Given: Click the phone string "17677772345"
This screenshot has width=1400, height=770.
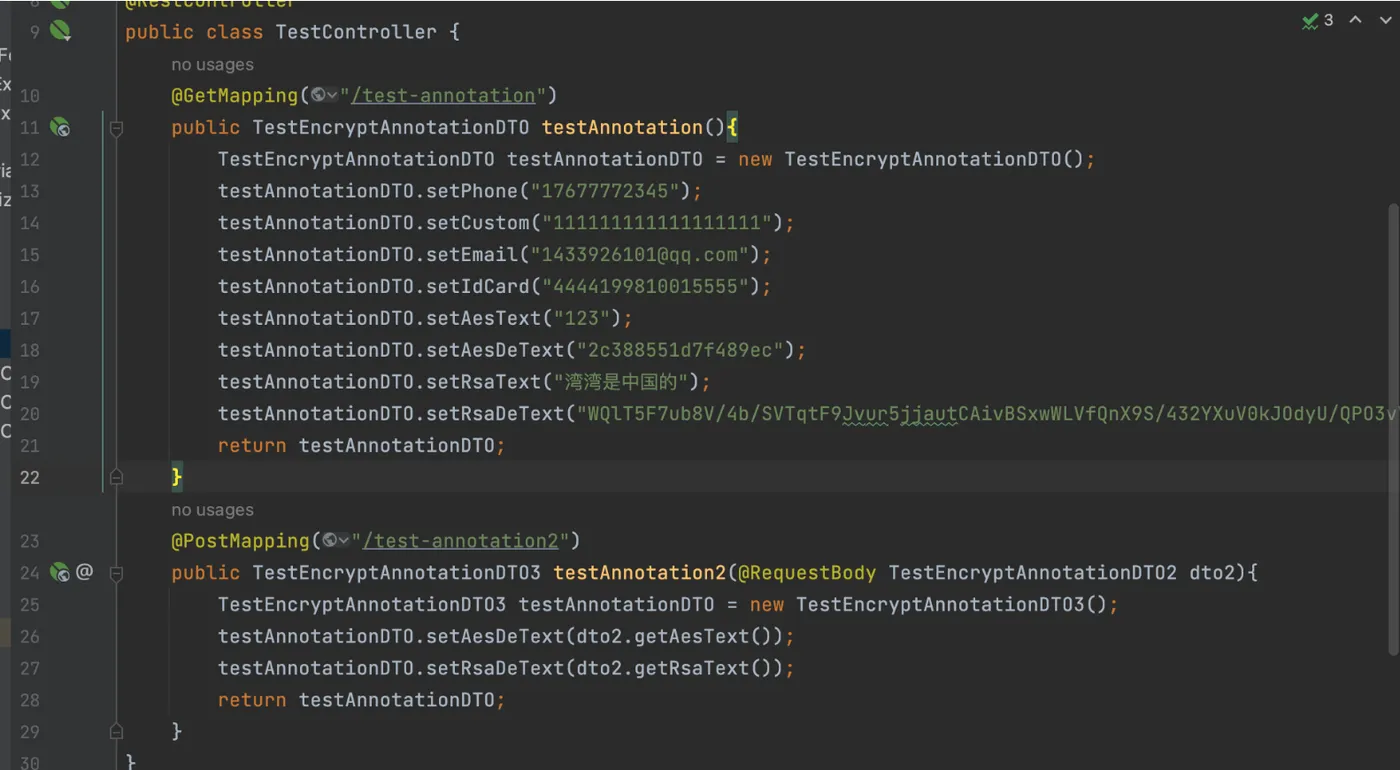Looking at the screenshot, I should (x=605, y=191).
